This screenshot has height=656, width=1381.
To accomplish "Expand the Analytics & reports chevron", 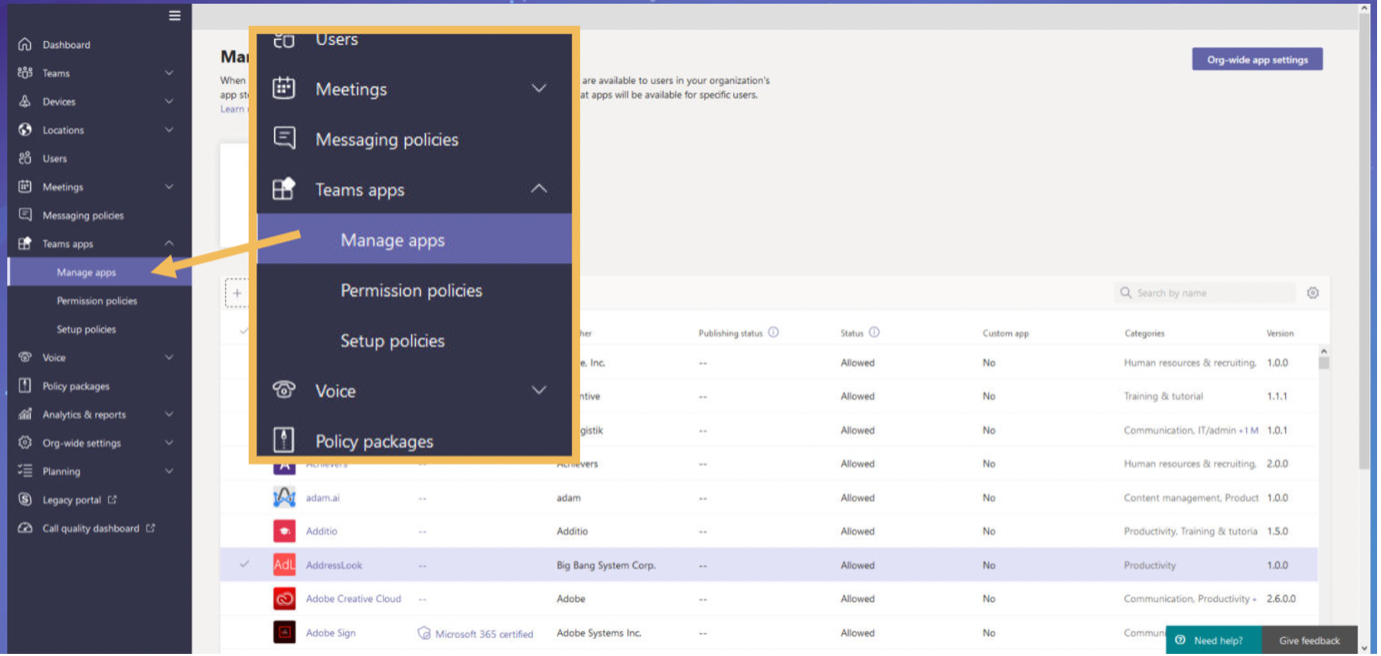I will 169,415.
